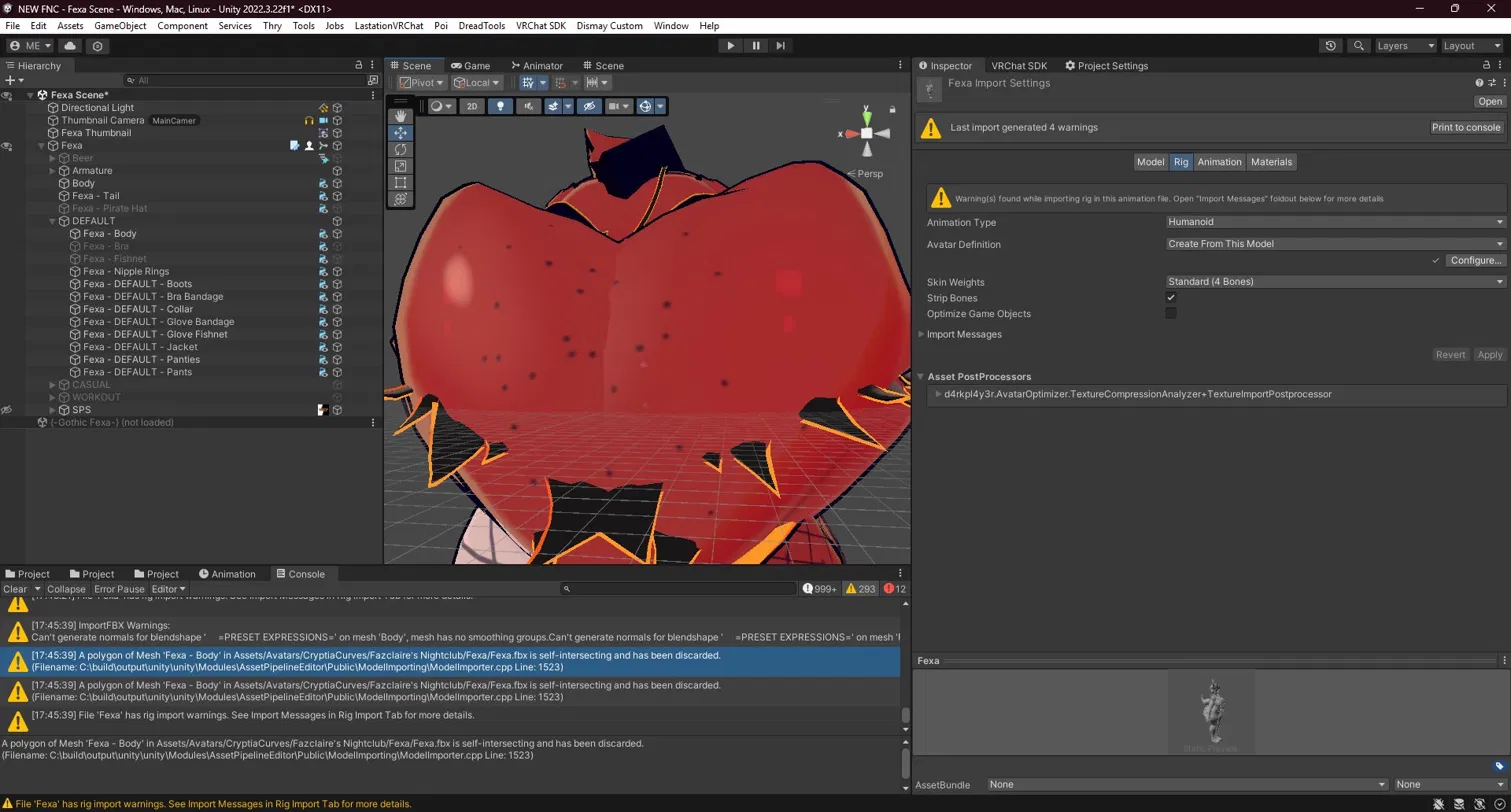
Task: Open the Layers dropdown
Action: pyautogui.click(x=1405, y=46)
